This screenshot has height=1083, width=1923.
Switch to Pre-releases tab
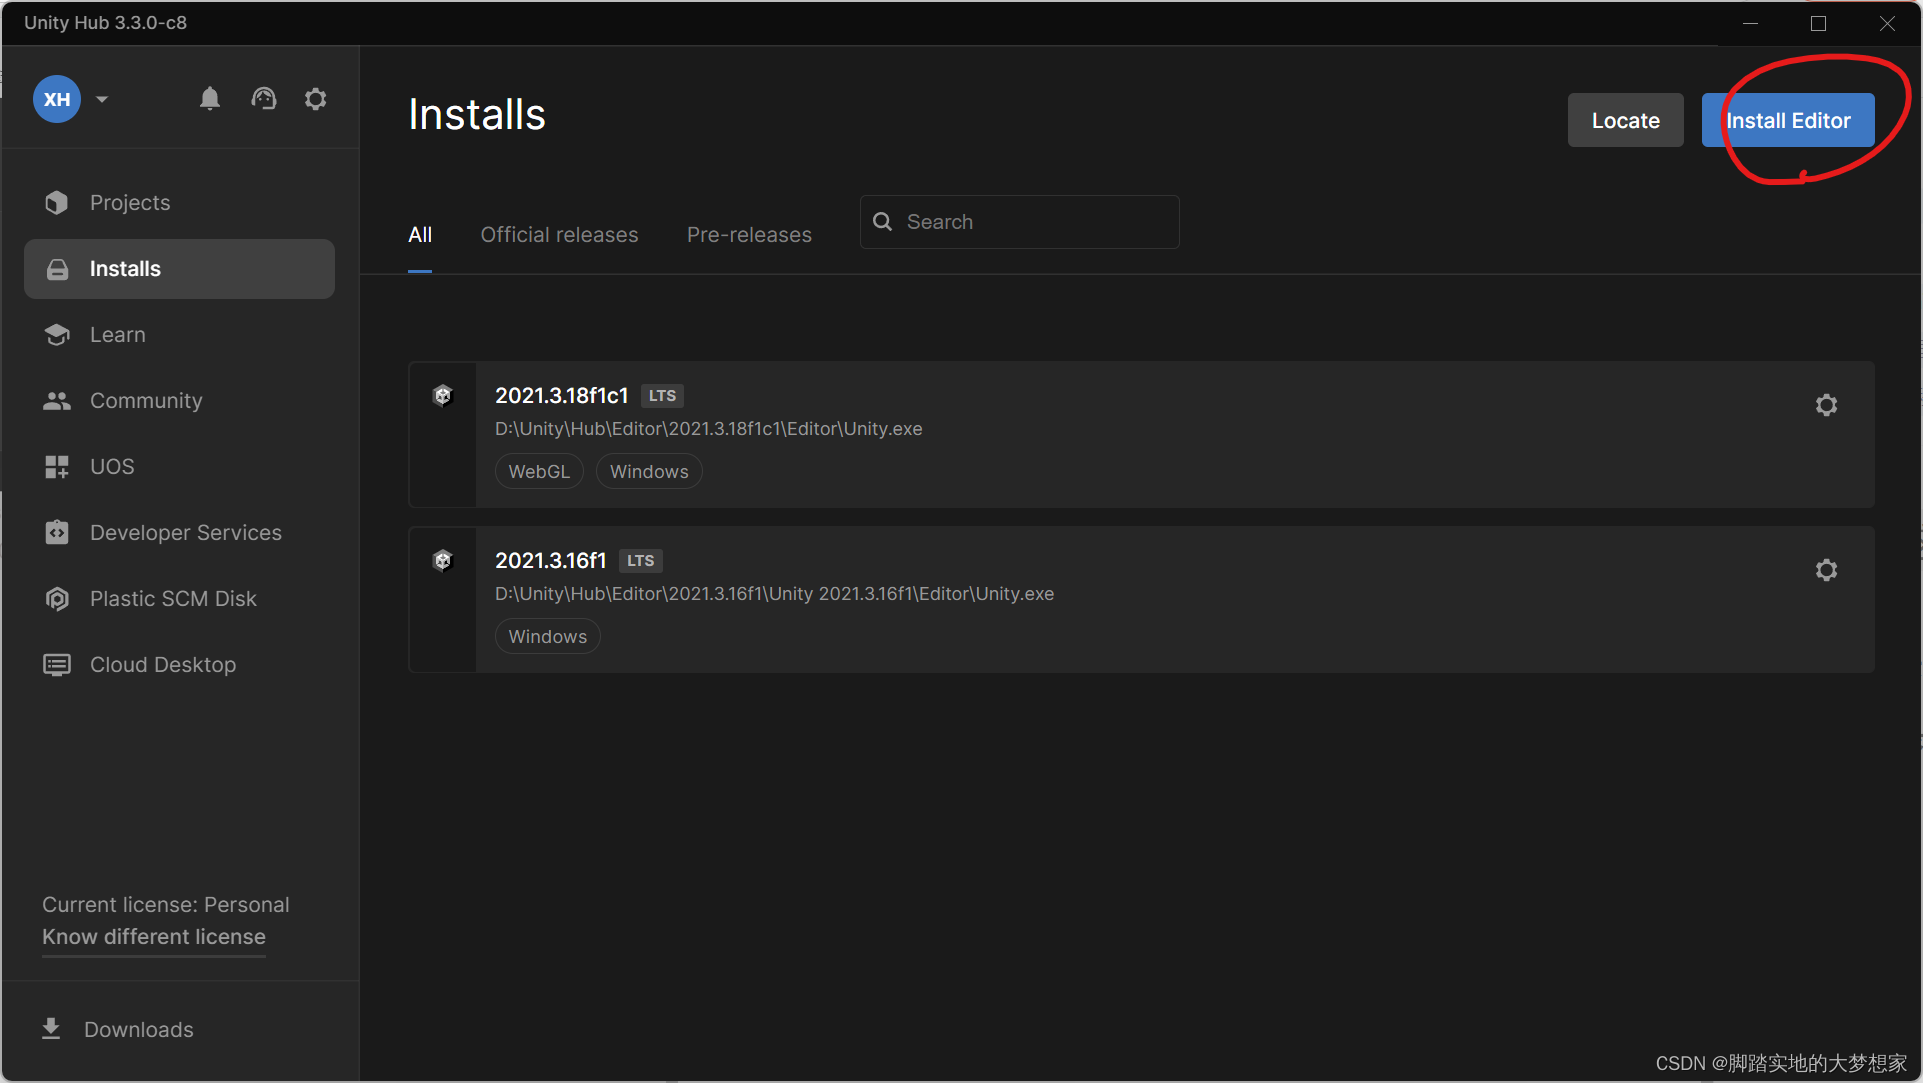[x=749, y=235]
